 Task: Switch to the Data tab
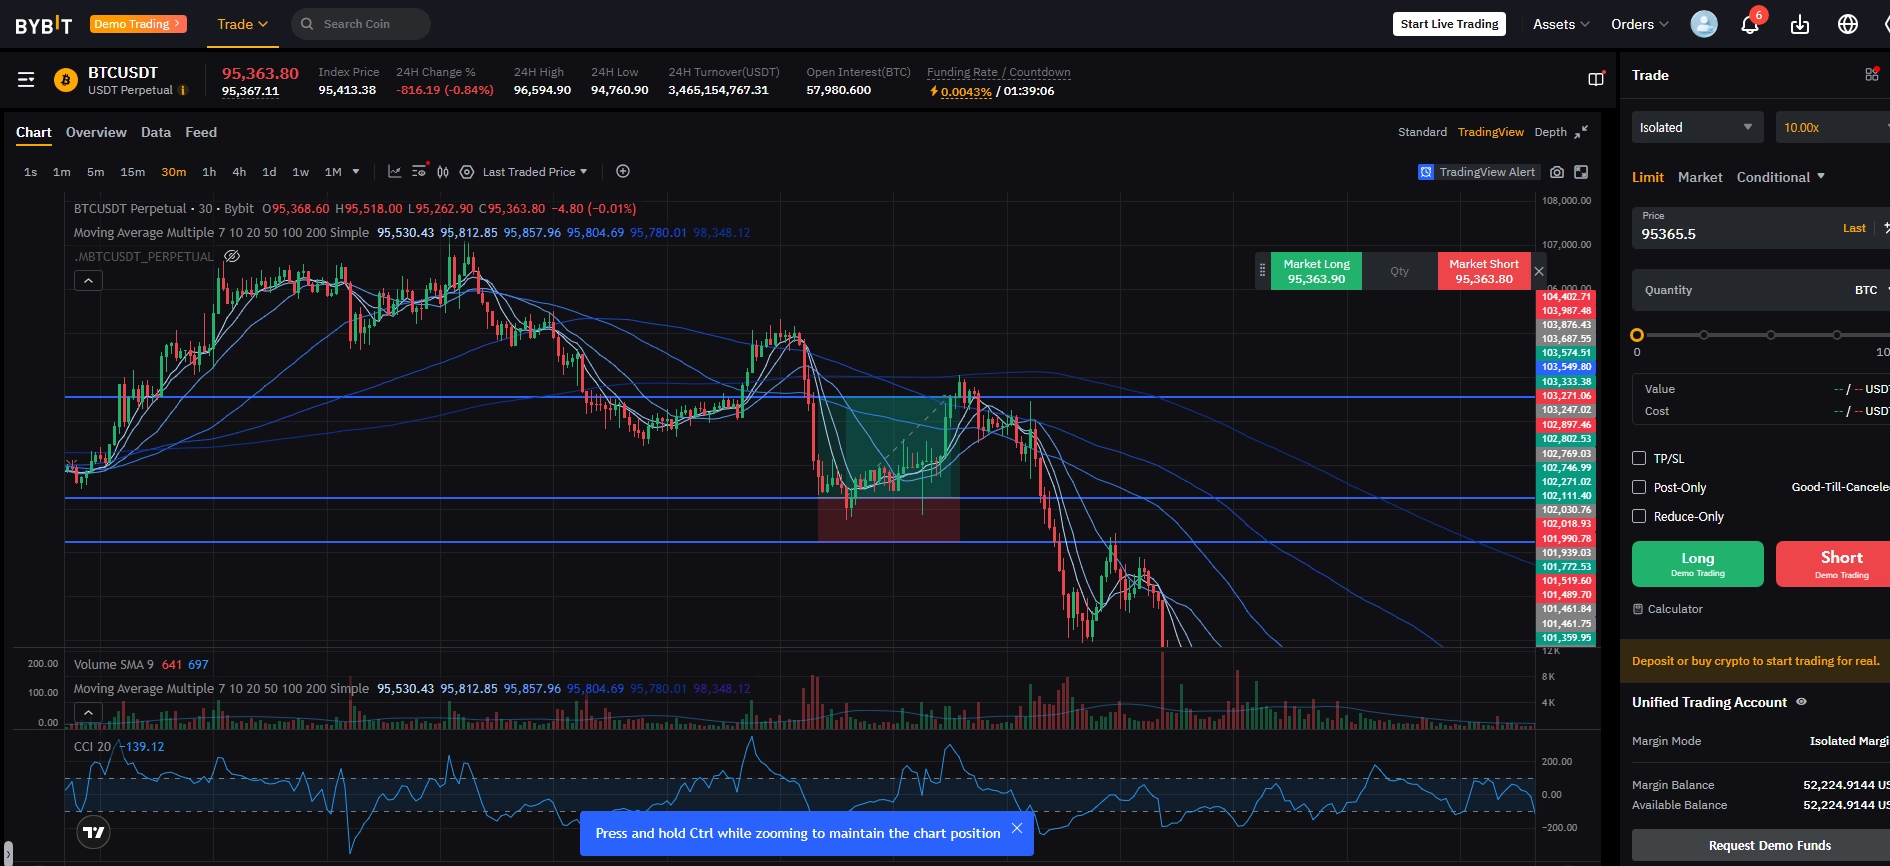pos(156,132)
